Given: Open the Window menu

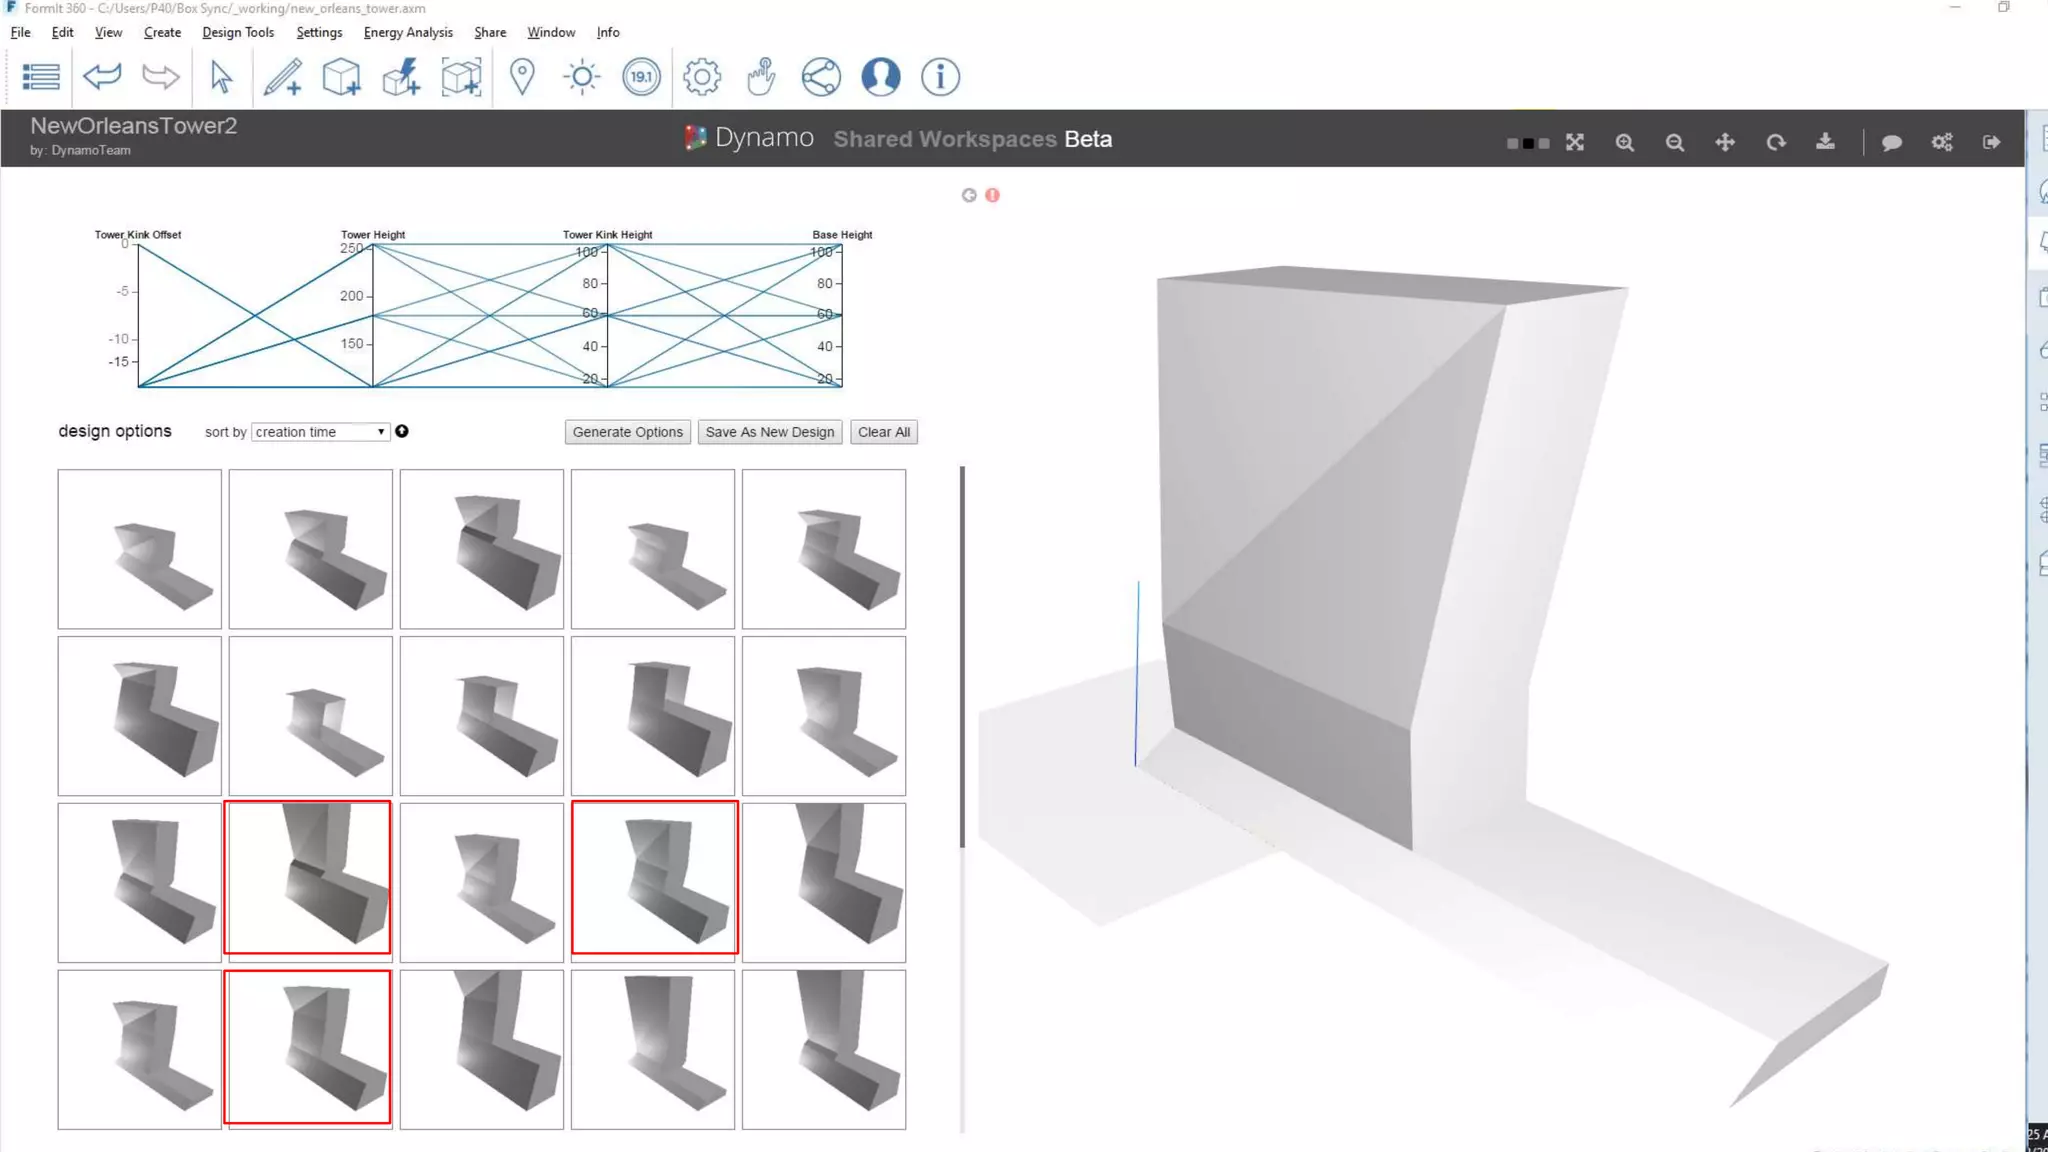Looking at the screenshot, I should click(551, 32).
